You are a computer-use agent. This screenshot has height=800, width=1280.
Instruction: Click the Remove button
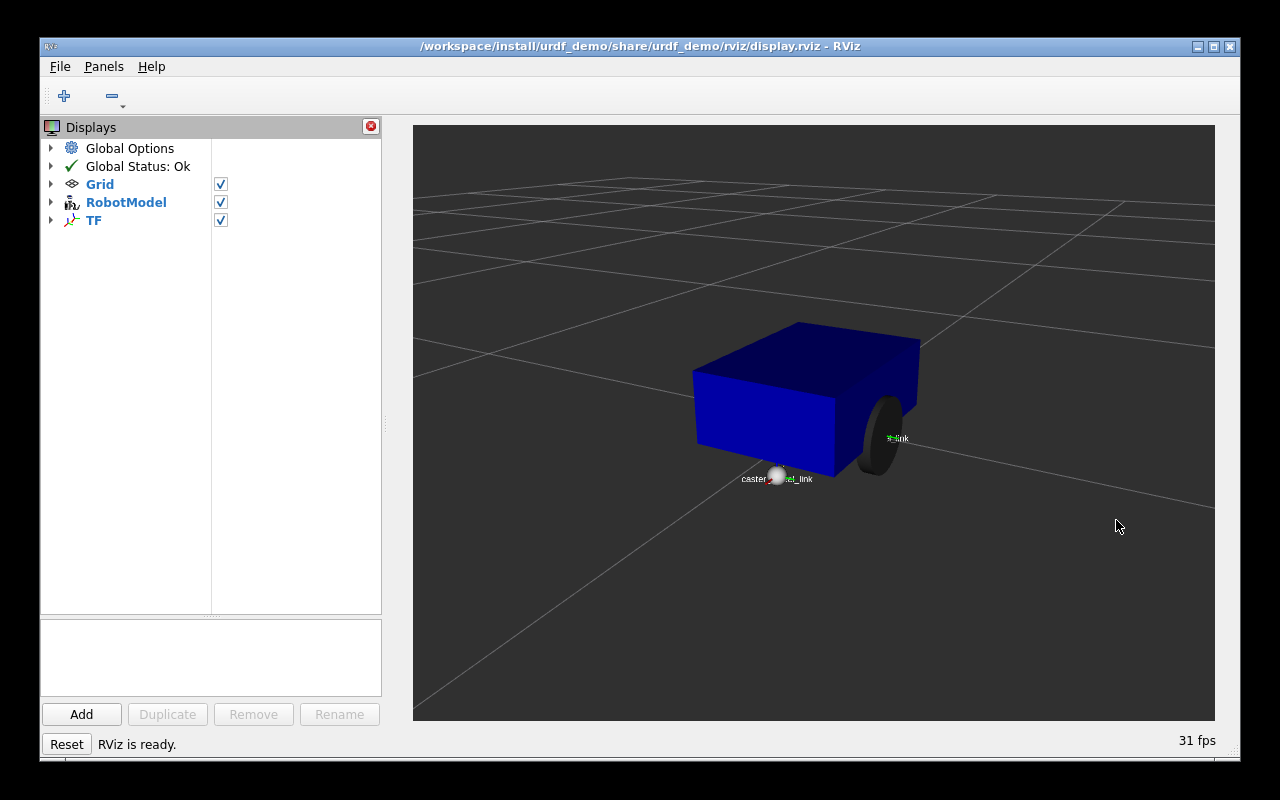tap(254, 714)
